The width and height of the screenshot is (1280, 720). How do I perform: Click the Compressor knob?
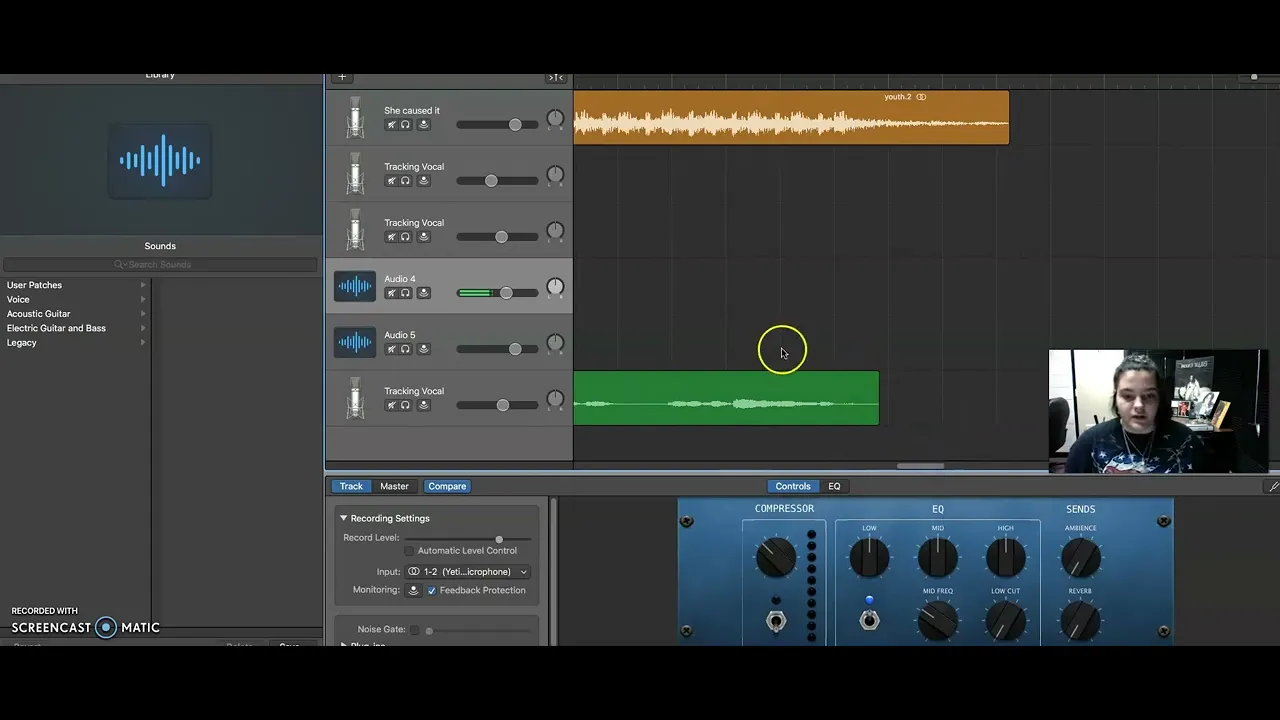point(775,557)
